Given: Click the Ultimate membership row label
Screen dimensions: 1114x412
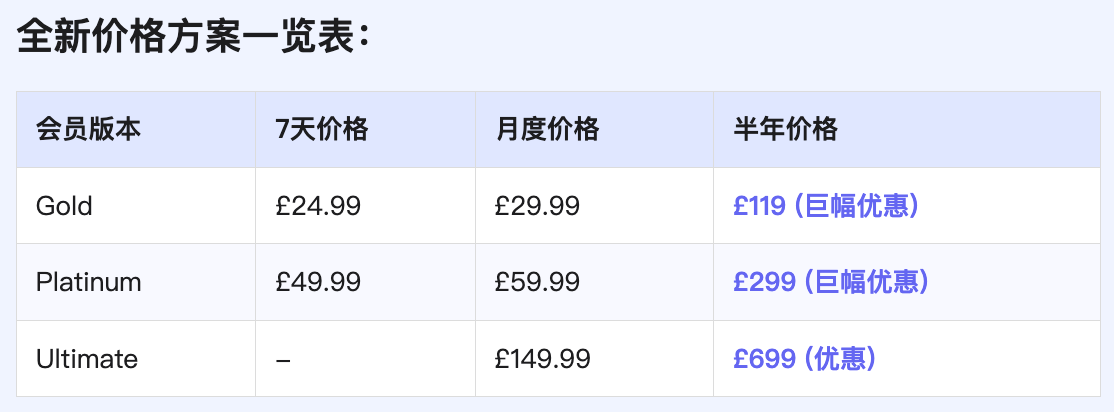Looking at the screenshot, I should pos(87,358).
